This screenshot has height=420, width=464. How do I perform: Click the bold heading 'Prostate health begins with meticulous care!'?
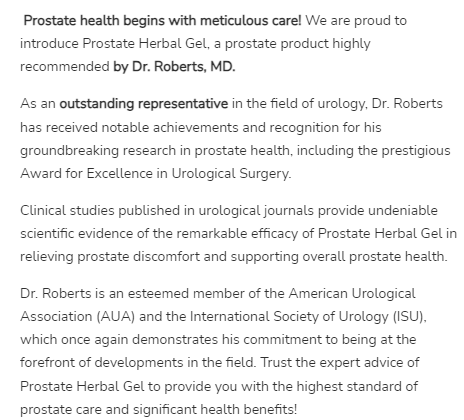(x=162, y=21)
